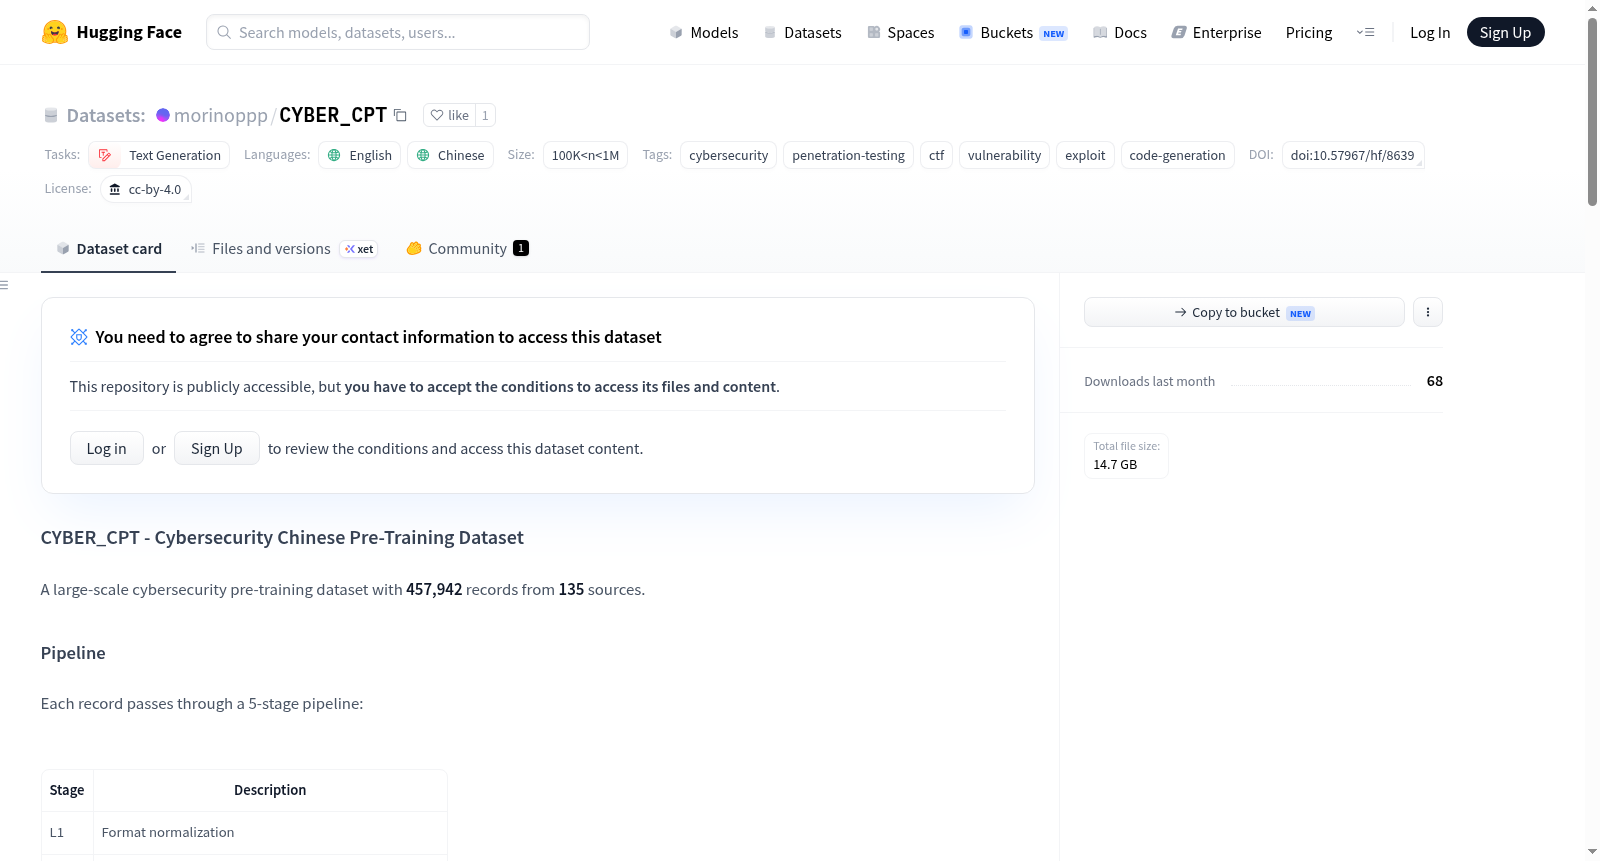Switch to Files and versions tab
Screen dimensions: 1600x861
284,249
